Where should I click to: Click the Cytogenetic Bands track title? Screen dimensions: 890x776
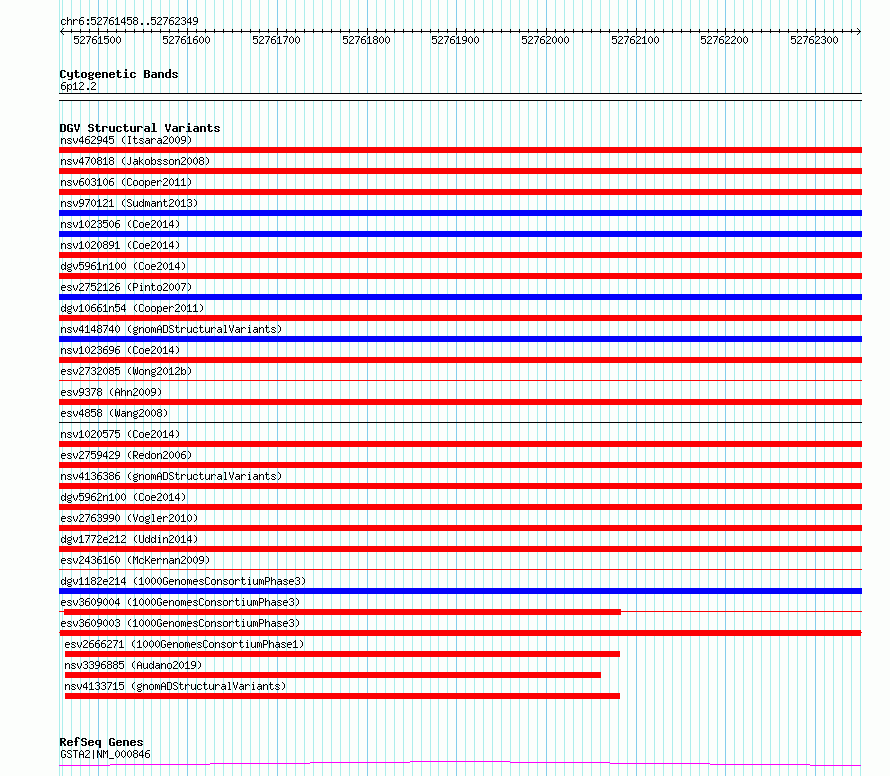pos(119,74)
